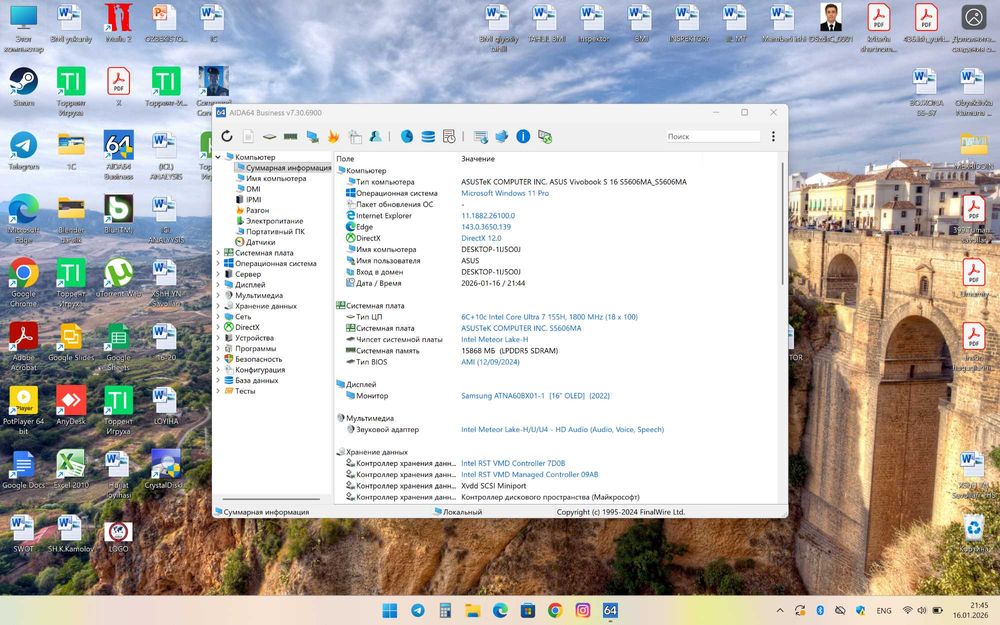
Task: Click the document-with-clock toolbar icon
Action: [449, 136]
